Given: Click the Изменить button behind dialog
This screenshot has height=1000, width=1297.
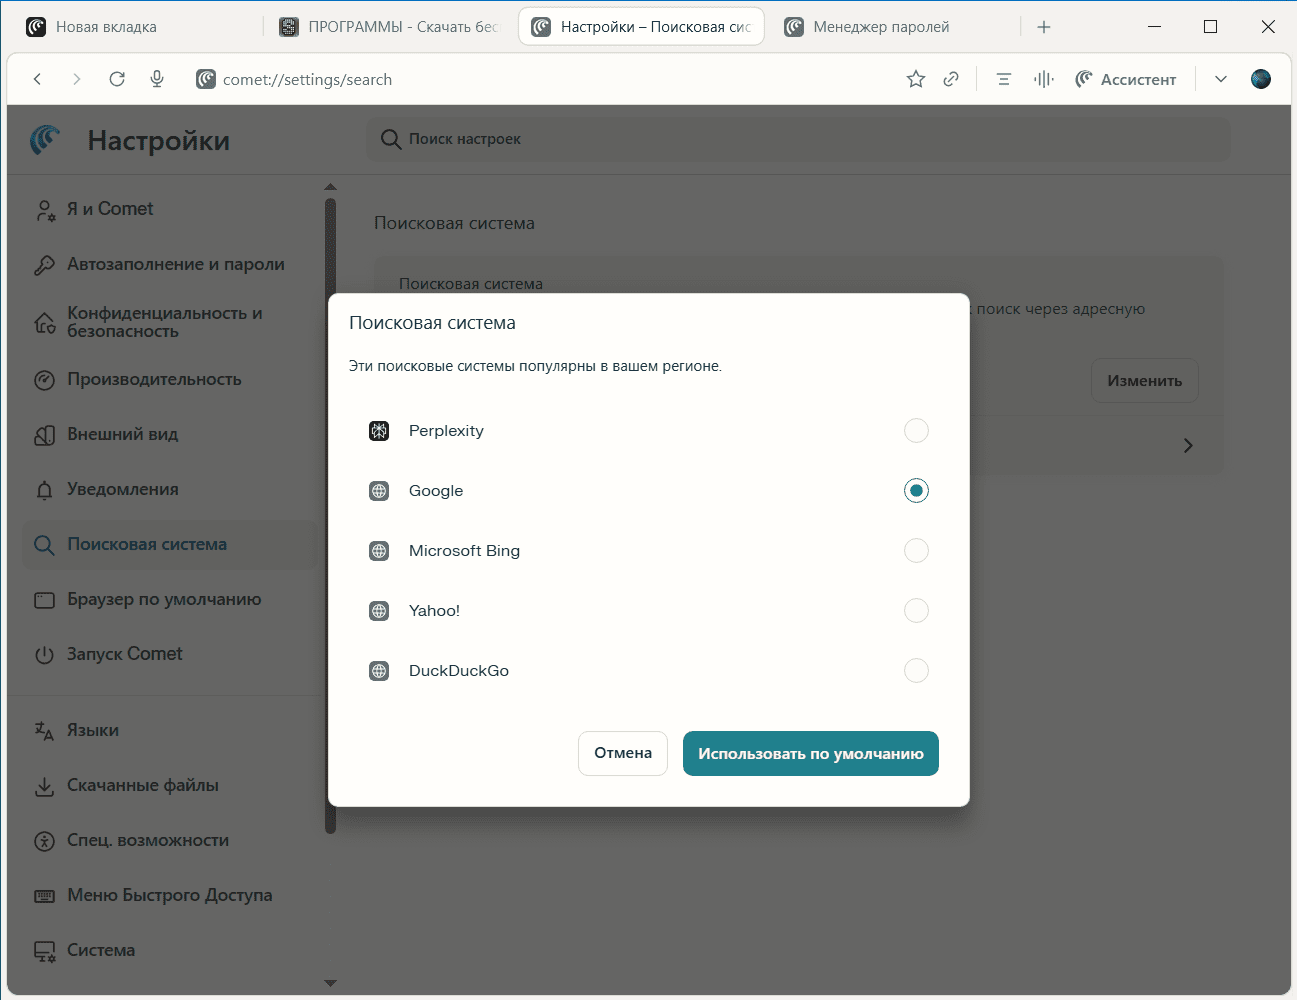Looking at the screenshot, I should [x=1144, y=381].
